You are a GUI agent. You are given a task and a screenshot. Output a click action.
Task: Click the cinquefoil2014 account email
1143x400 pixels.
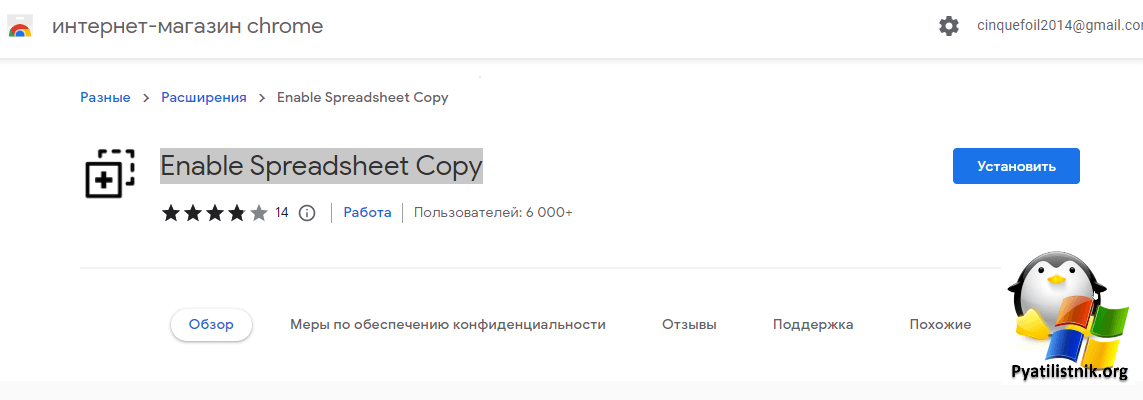pyautogui.click(x=1058, y=27)
